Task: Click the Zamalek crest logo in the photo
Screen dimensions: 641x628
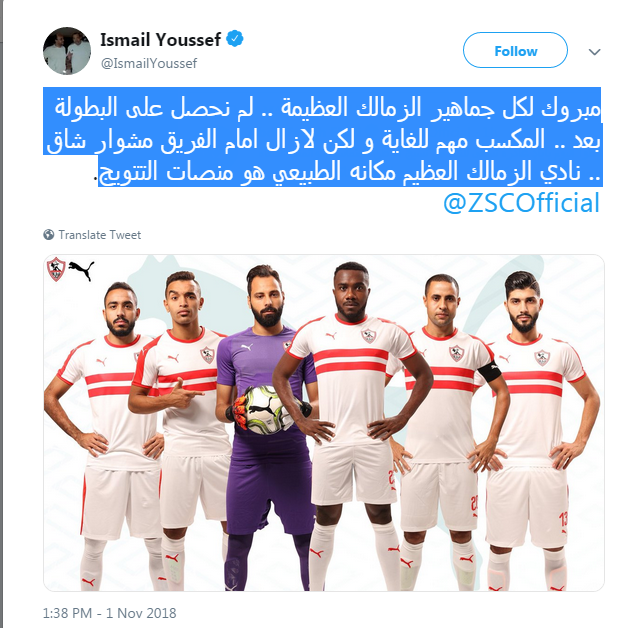Action: 56,269
